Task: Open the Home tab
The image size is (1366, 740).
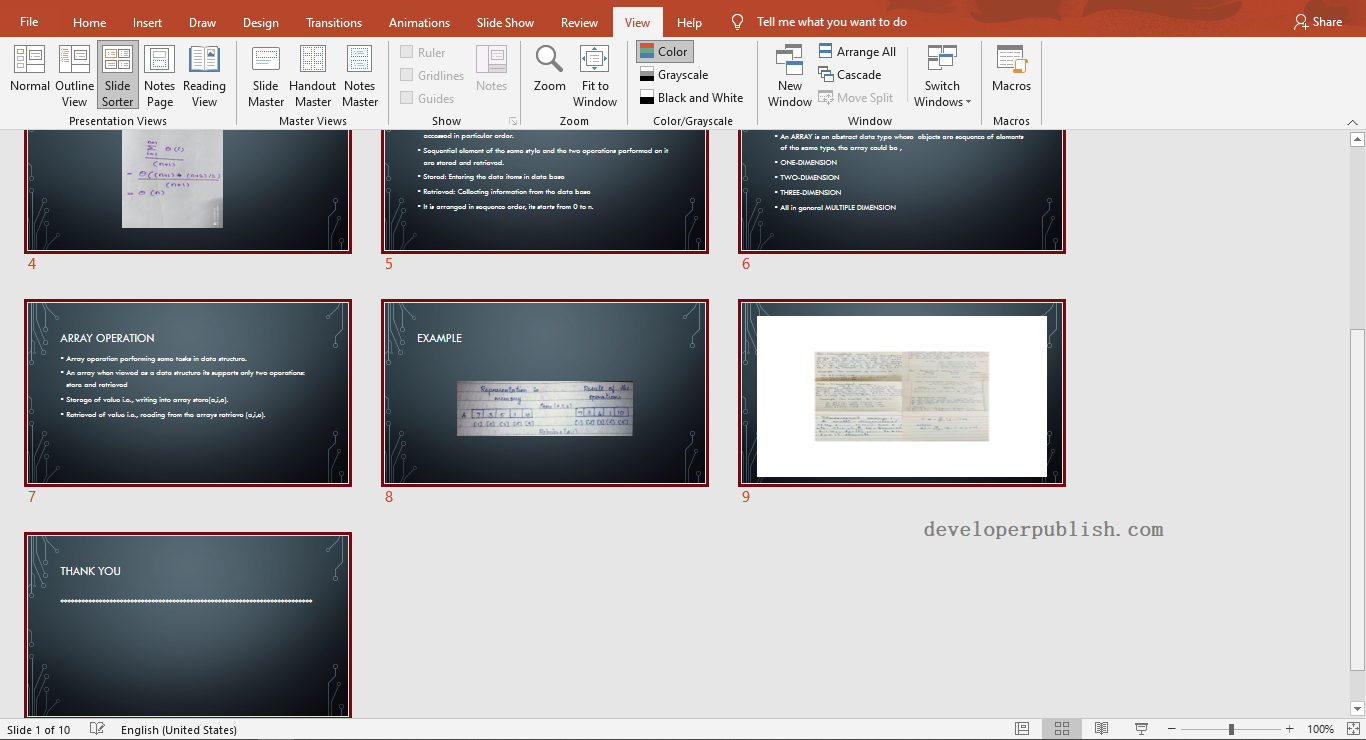Action: (x=89, y=22)
